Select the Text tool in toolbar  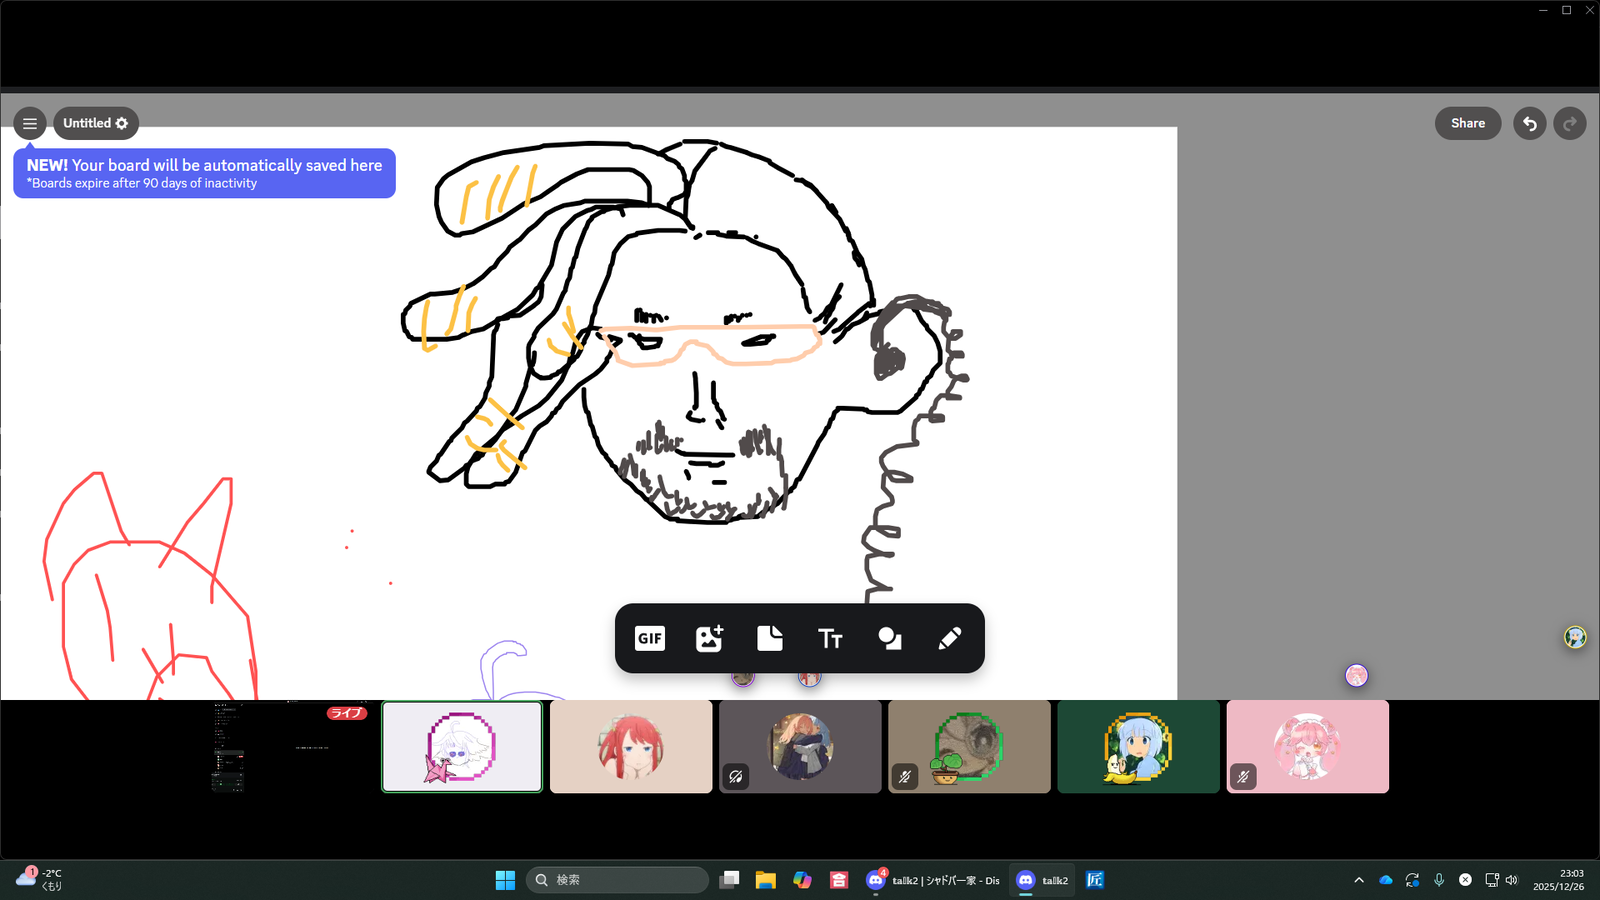[x=830, y=638]
